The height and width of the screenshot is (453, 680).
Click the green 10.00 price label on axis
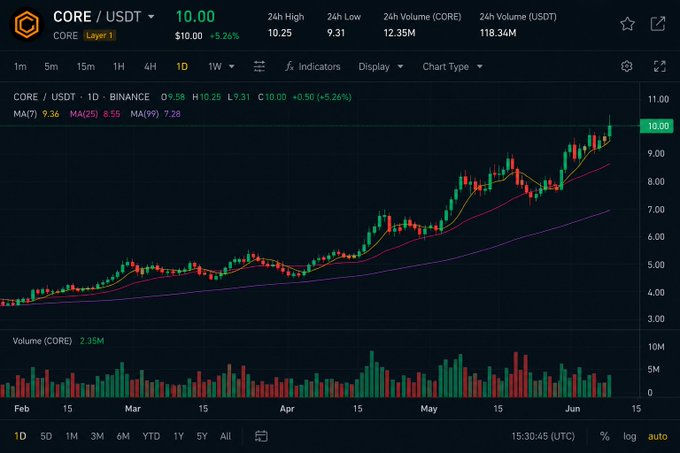[x=657, y=126]
